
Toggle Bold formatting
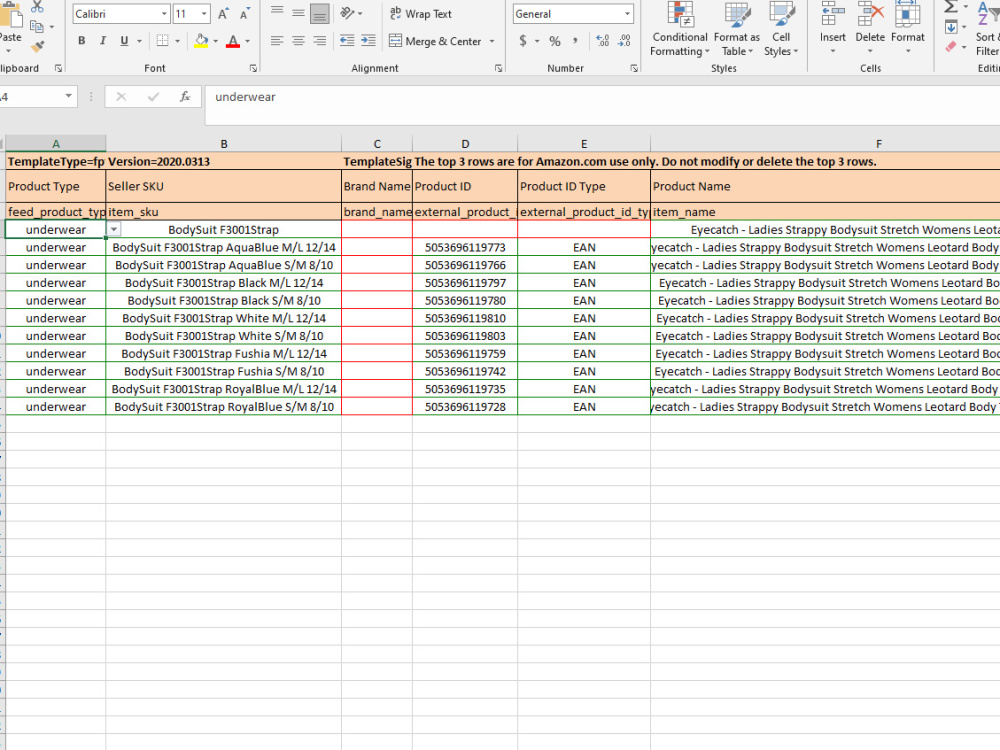click(82, 41)
